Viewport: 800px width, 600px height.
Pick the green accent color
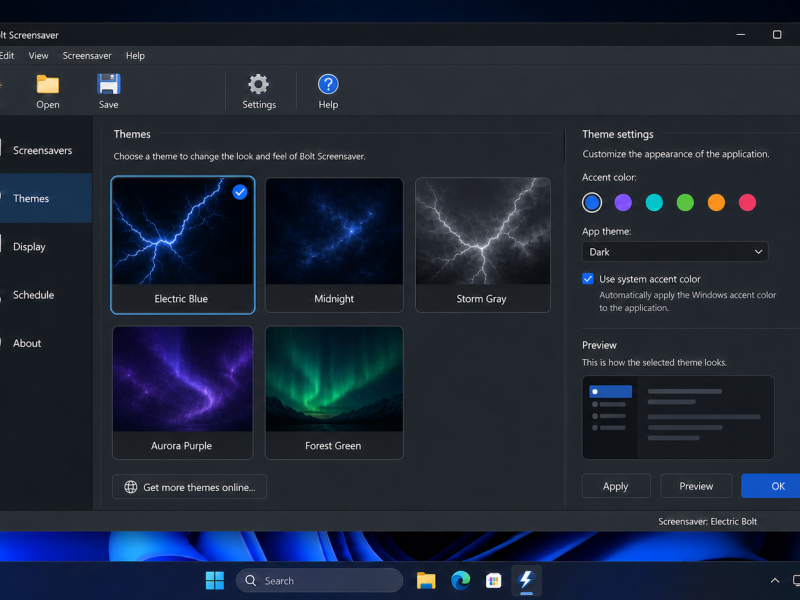pos(685,203)
